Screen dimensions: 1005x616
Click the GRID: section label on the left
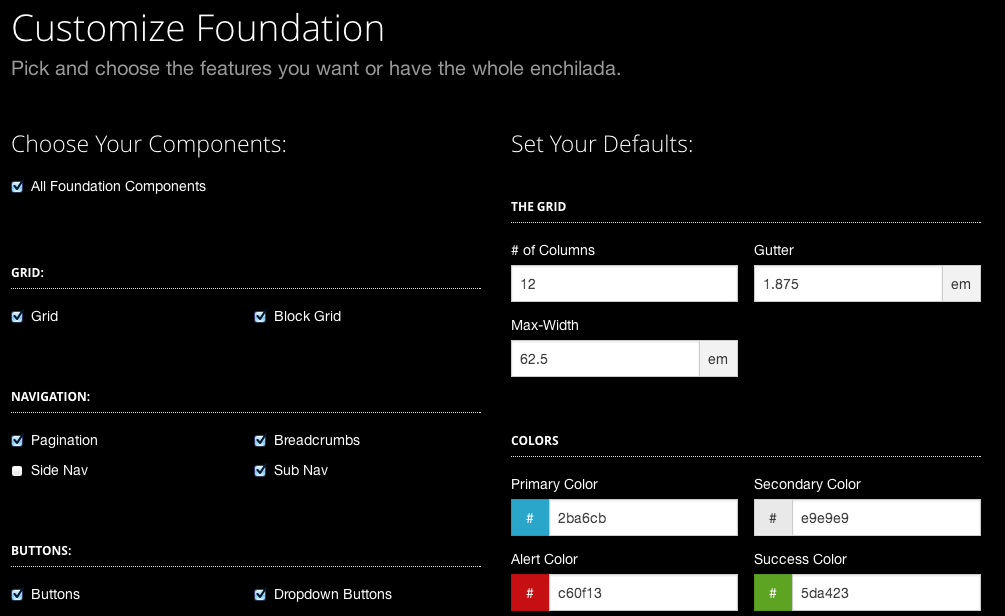tap(28, 272)
